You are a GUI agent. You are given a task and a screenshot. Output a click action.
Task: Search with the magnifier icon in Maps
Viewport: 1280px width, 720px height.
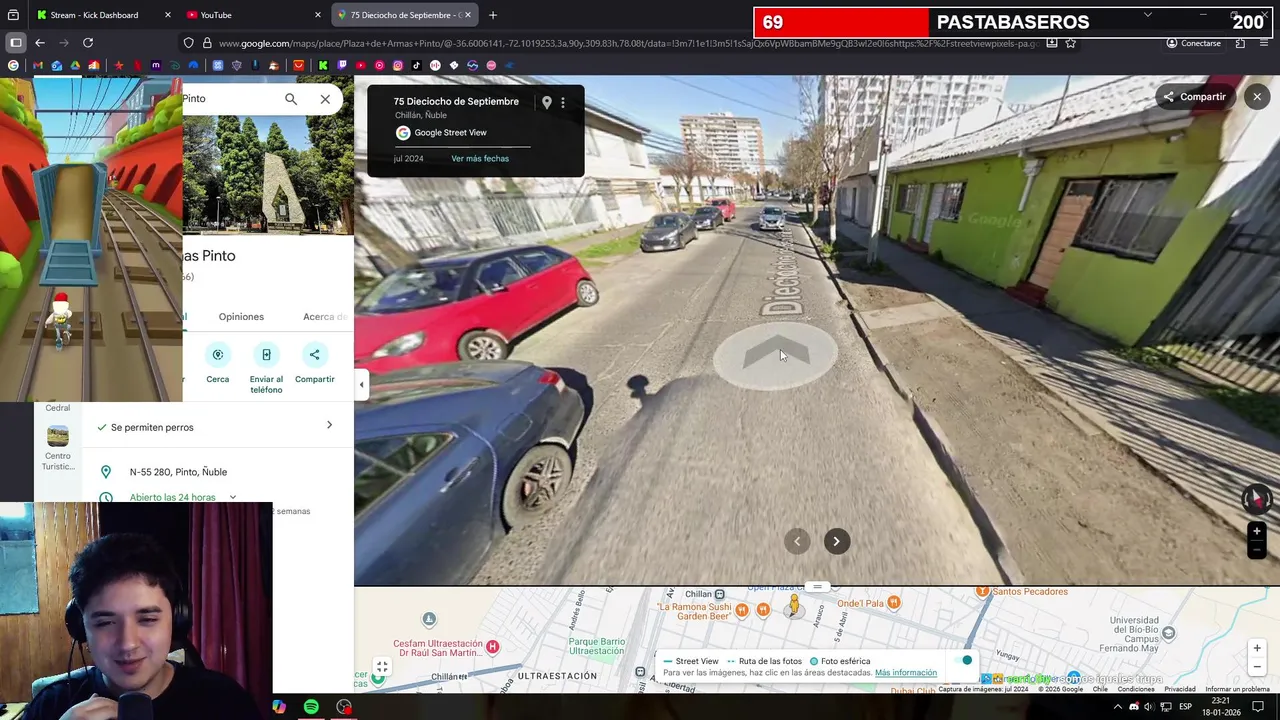[291, 99]
